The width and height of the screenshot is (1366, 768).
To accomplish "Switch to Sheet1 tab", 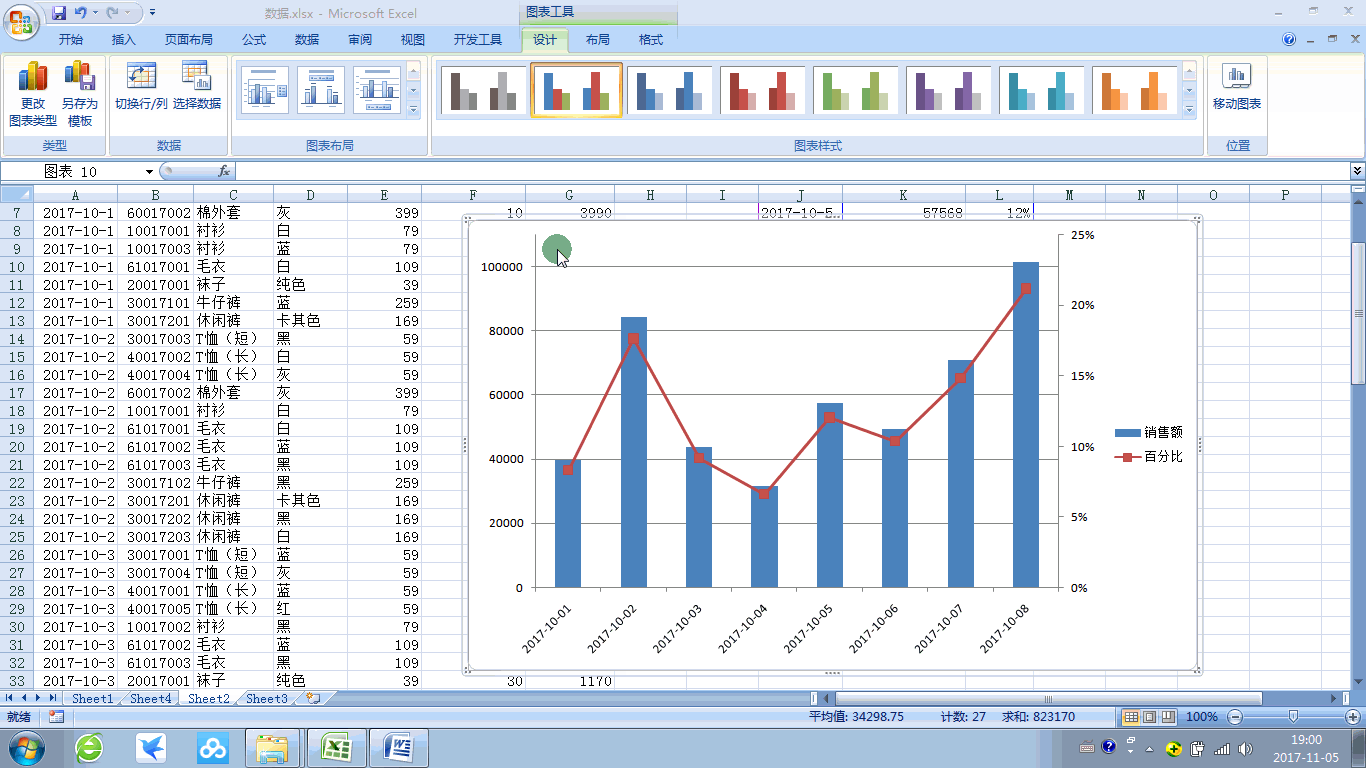I will coord(92,698).
